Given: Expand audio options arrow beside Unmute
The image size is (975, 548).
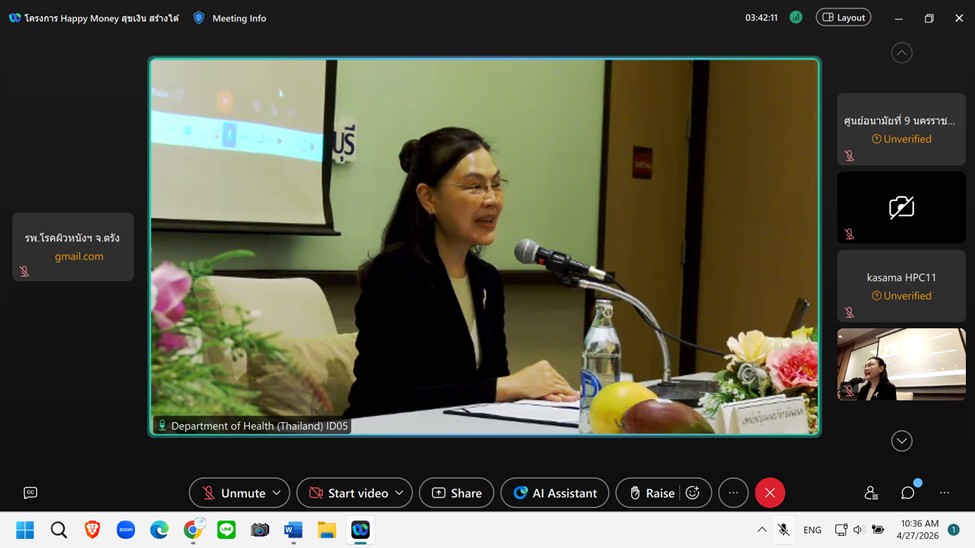Looking at the screenshot, I should click(x=276, y=493).
